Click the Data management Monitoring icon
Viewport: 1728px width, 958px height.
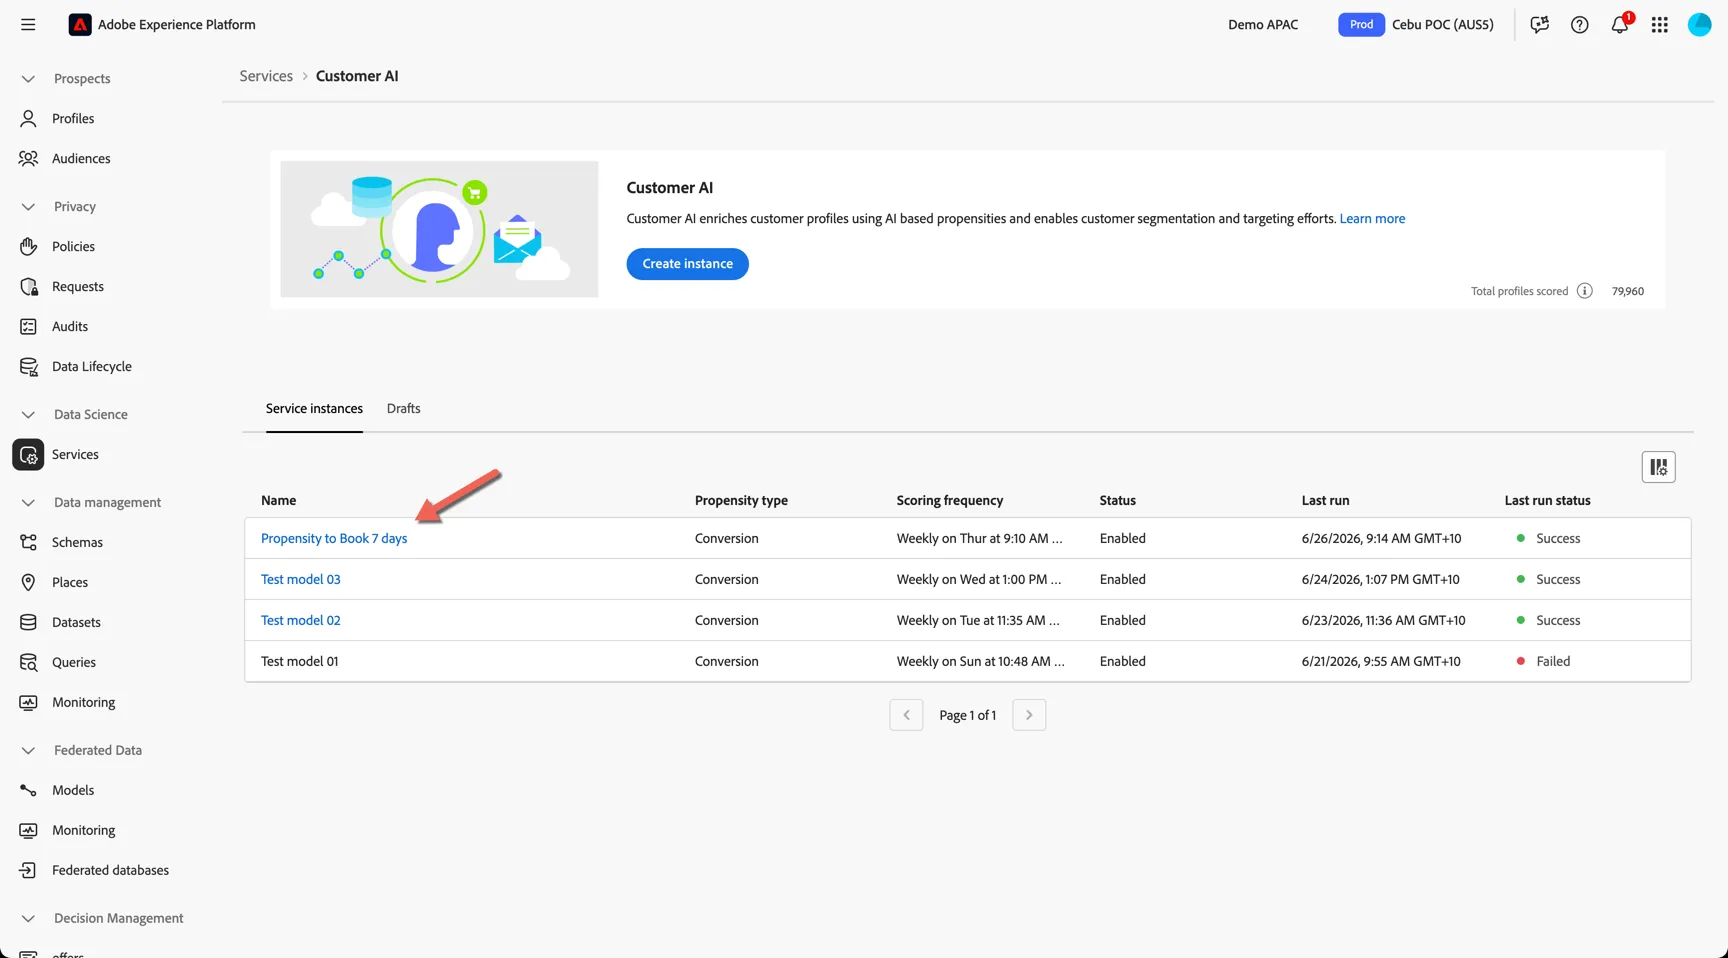pos(29,702)
